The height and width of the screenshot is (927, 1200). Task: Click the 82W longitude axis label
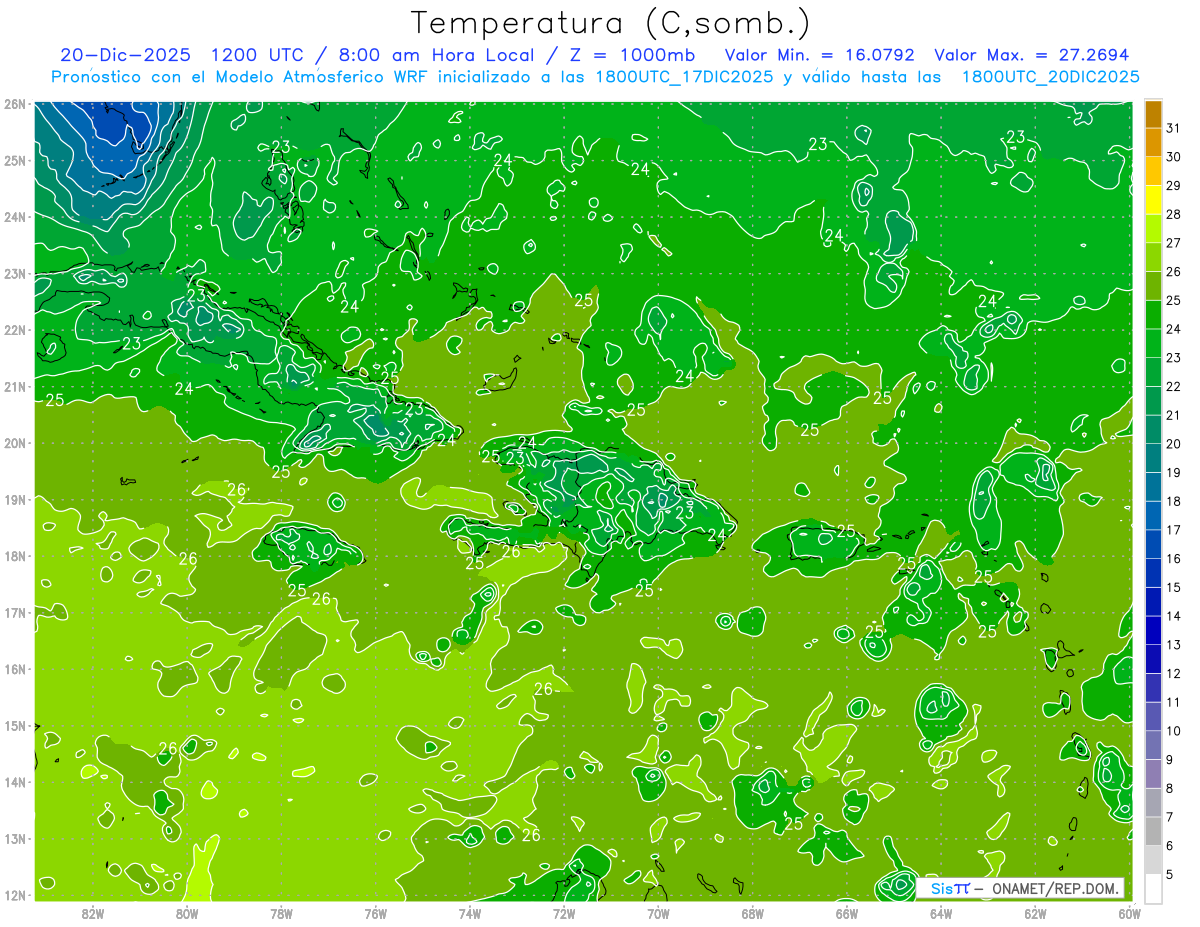[93, 913]
